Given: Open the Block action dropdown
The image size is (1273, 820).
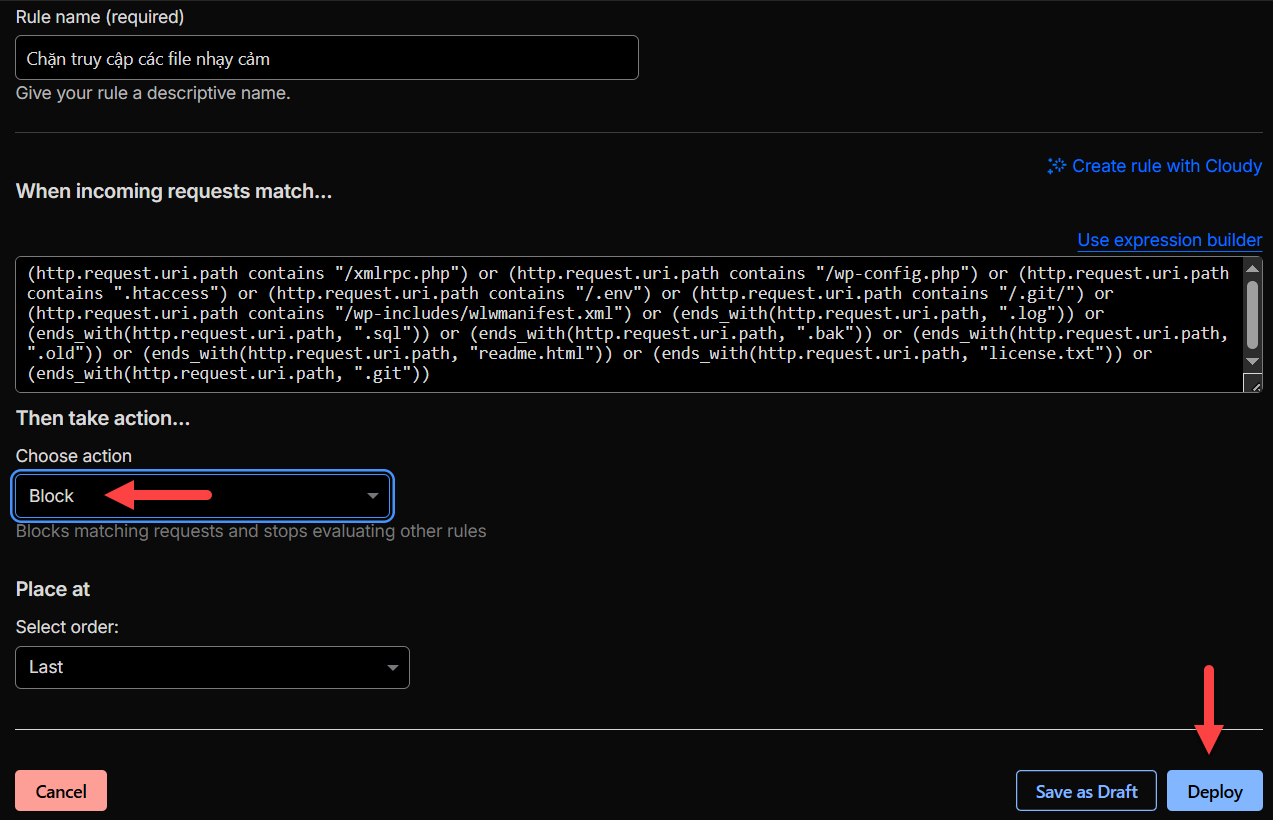Looking at the screenshot, I should pos(202,496).
